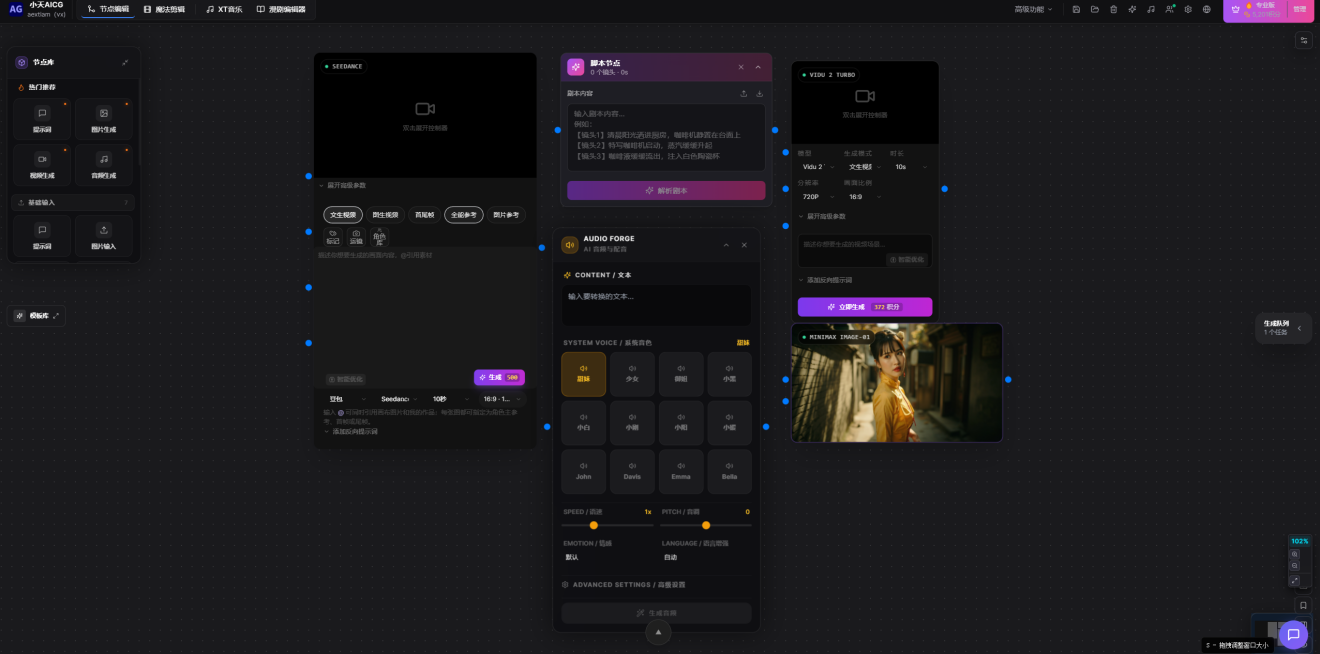The image size is (1320, 654).
Task: Click the globe language icon in top toolbar
Action: tap(1207, 9)
